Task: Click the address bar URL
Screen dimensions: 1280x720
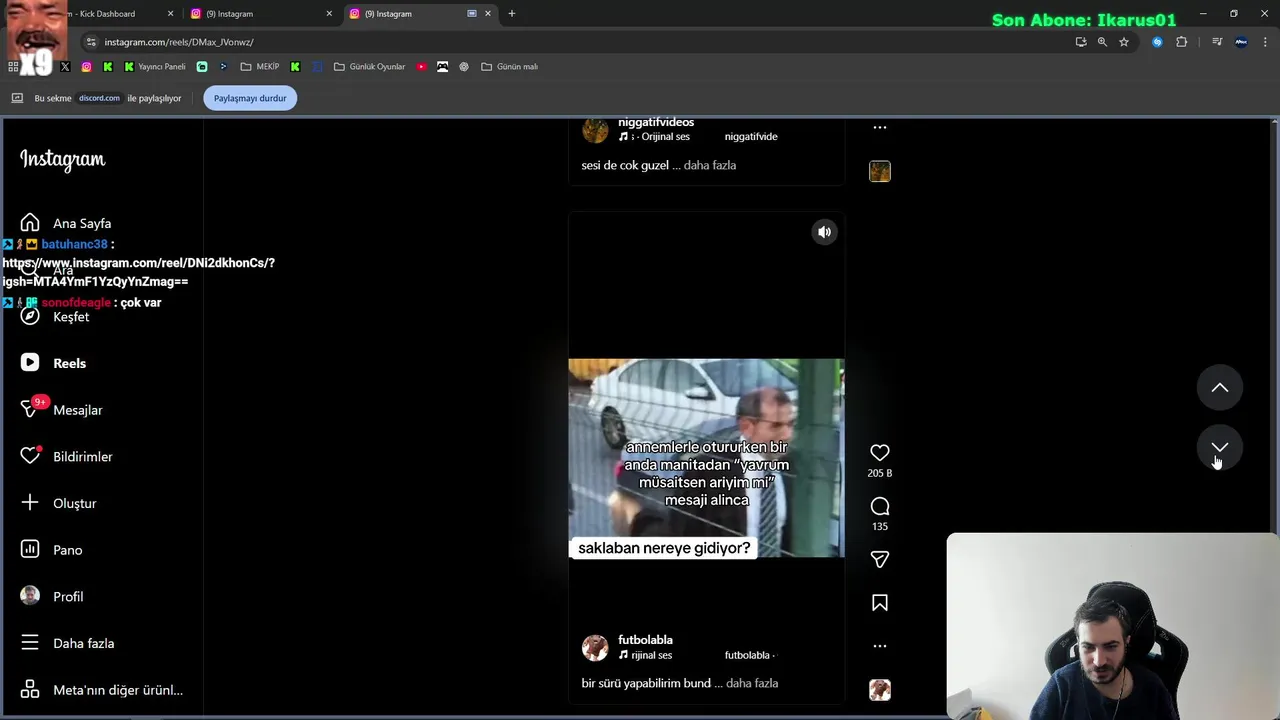Action: point(179,42)
